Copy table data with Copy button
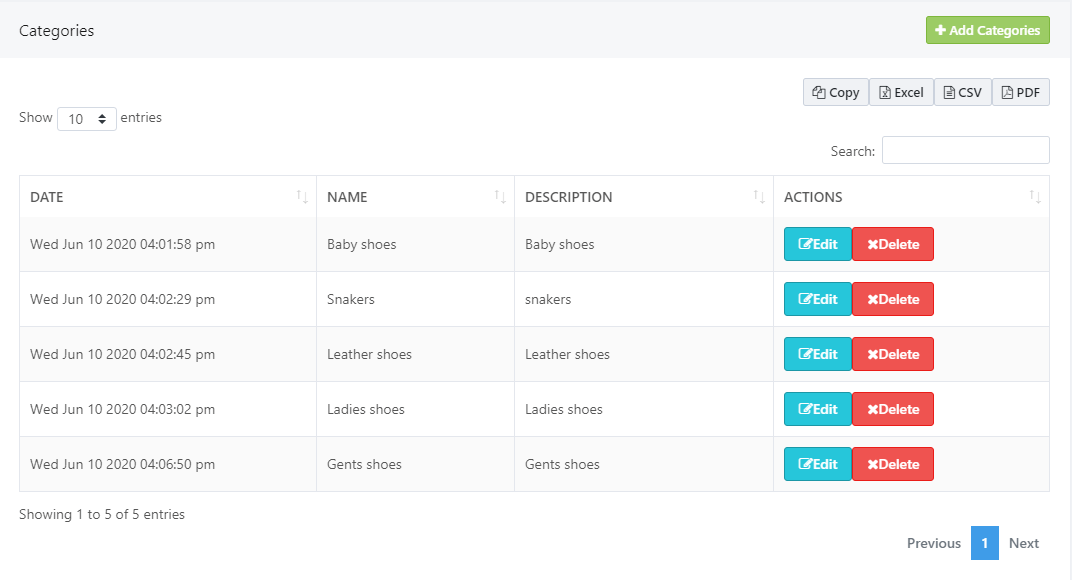The height and width of the screenshot is (580, 1072). click(x=835, y=92)
